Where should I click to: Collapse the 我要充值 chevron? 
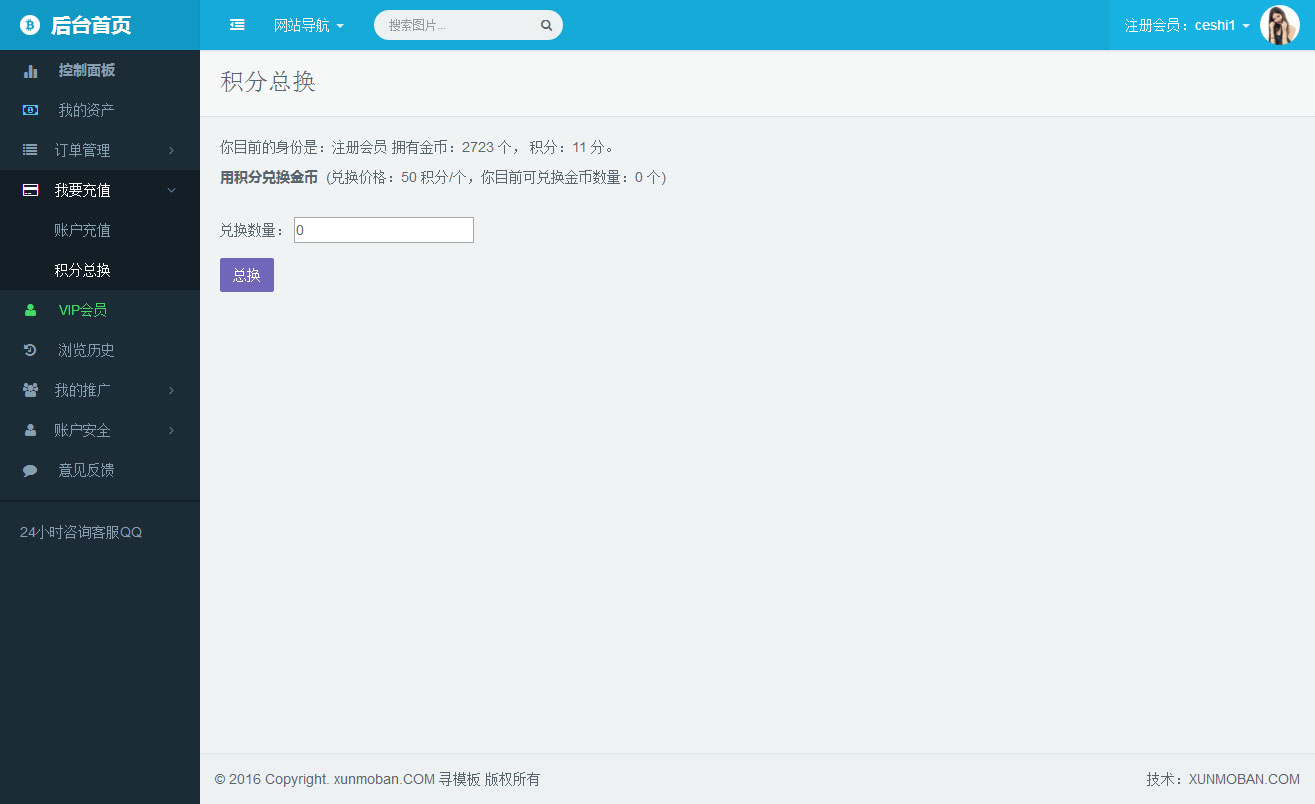(x=171, y=190)
